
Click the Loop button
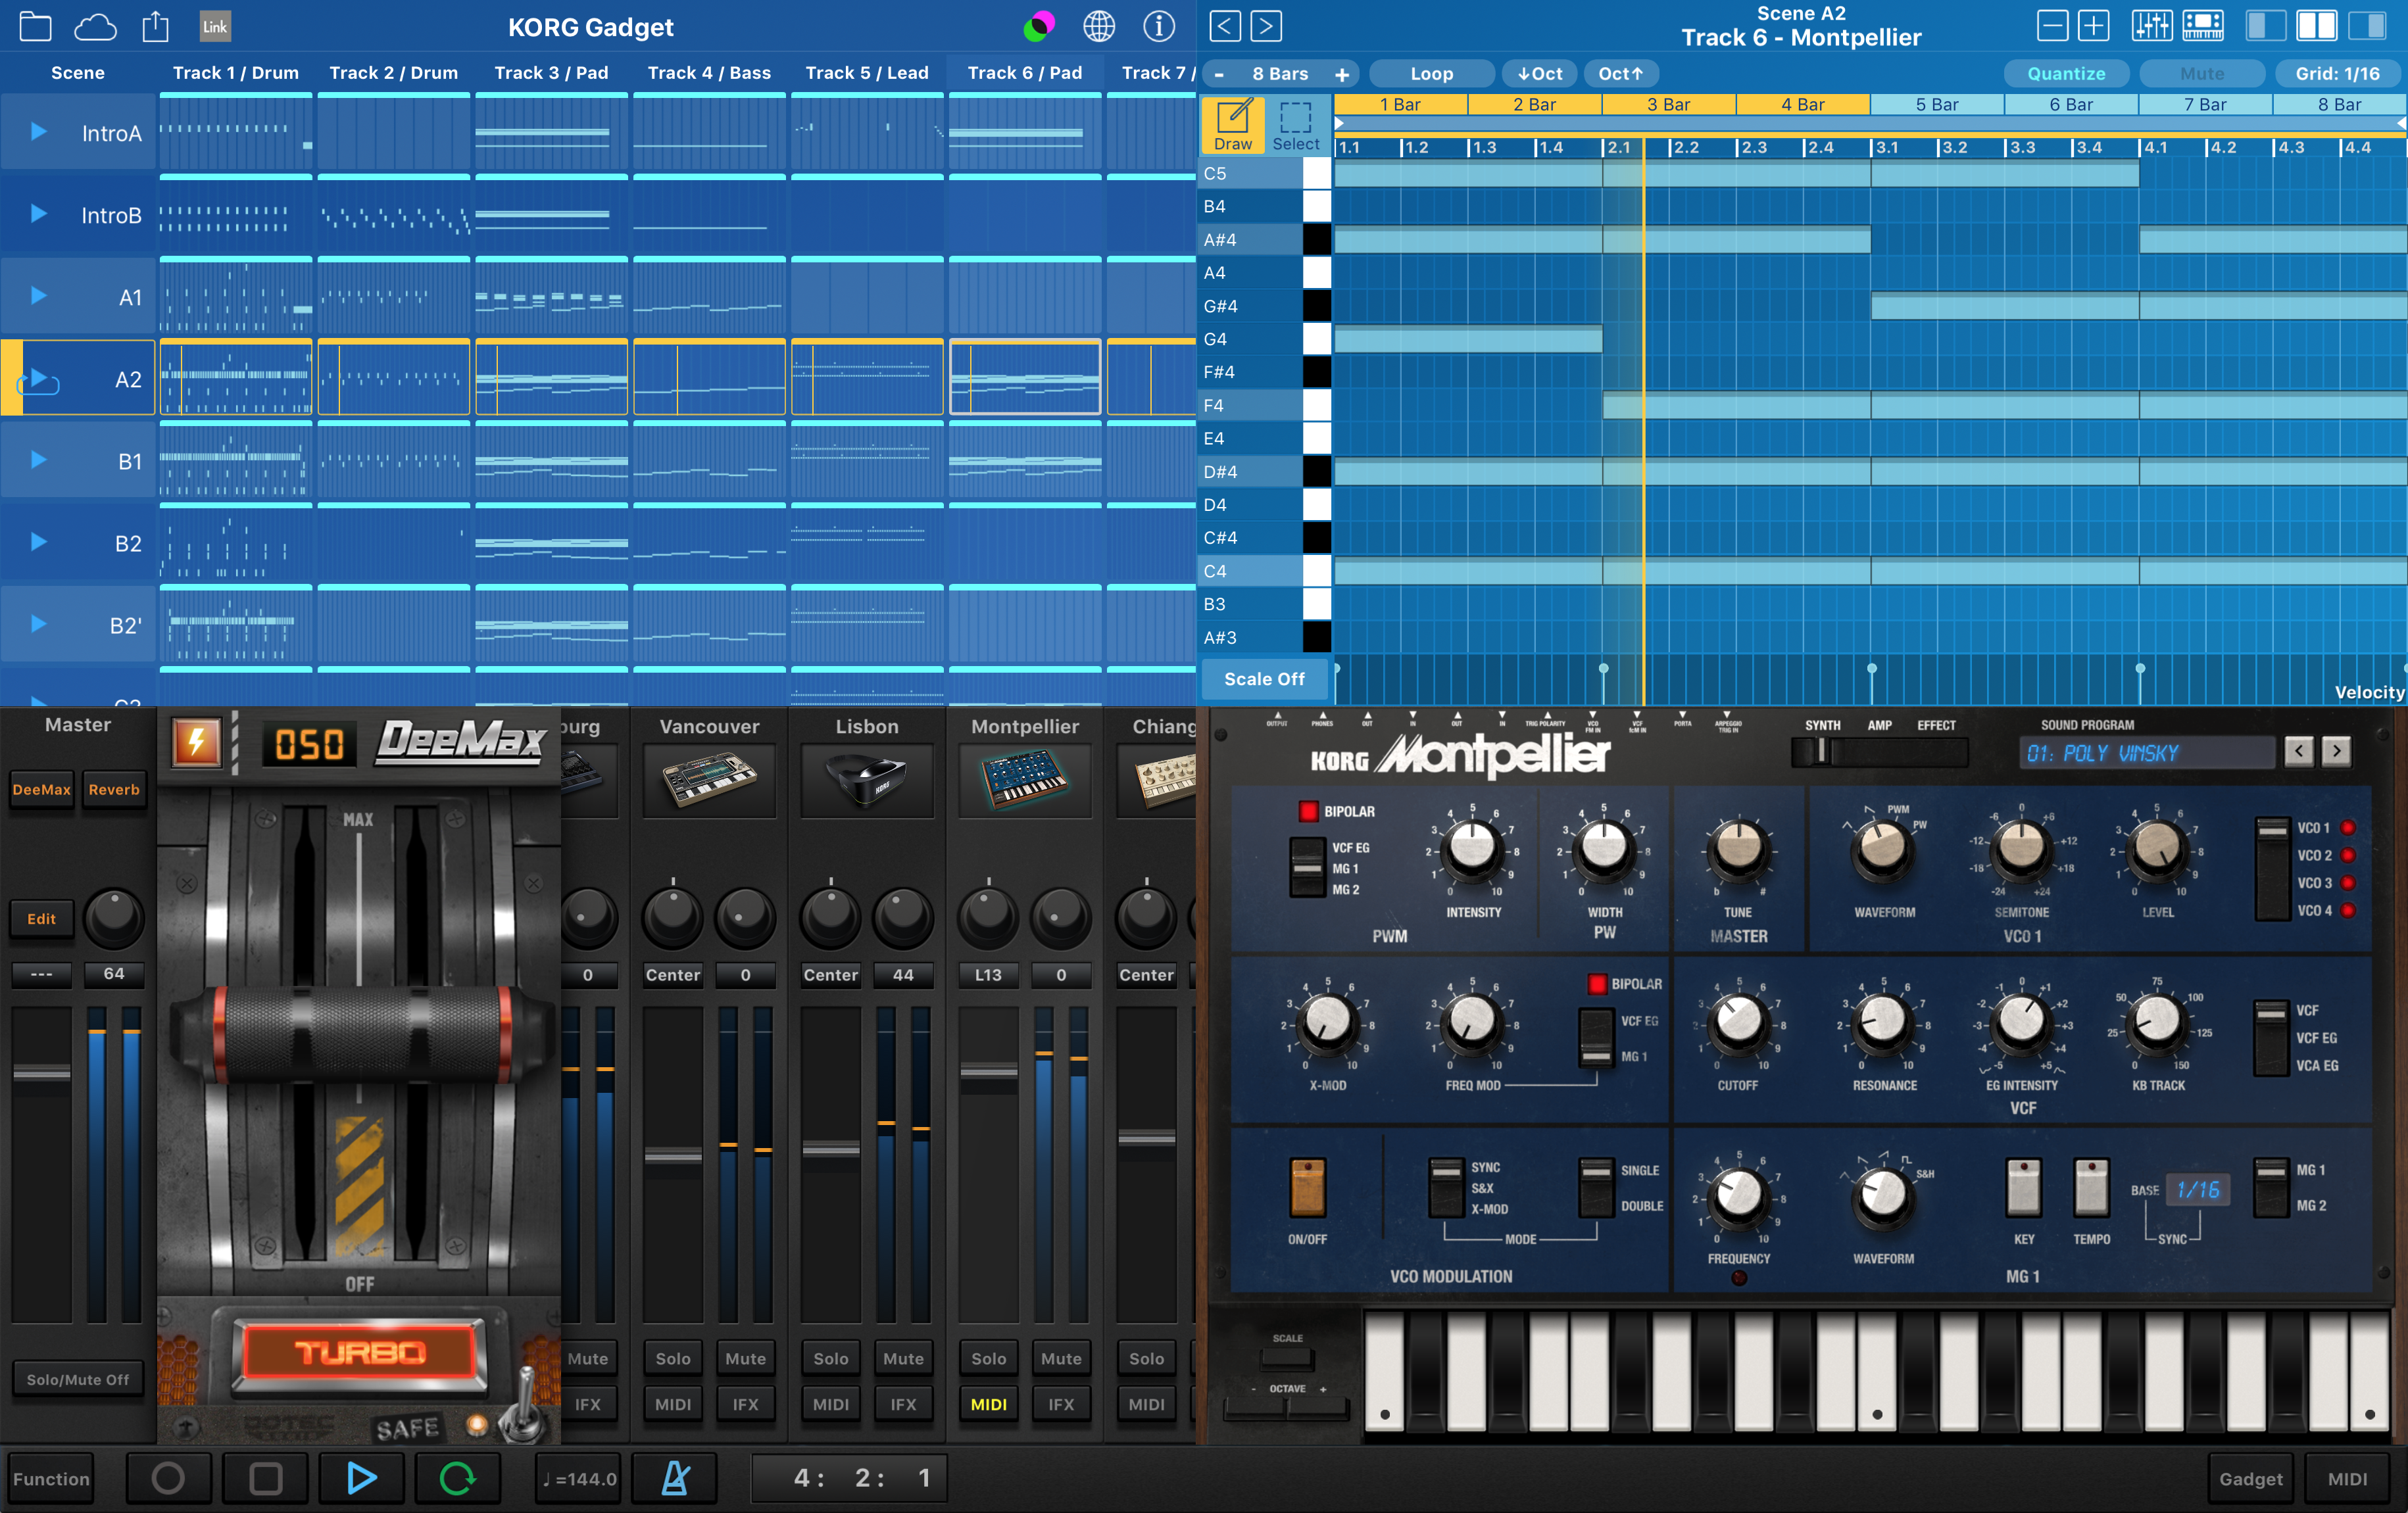click(1431, 73)
